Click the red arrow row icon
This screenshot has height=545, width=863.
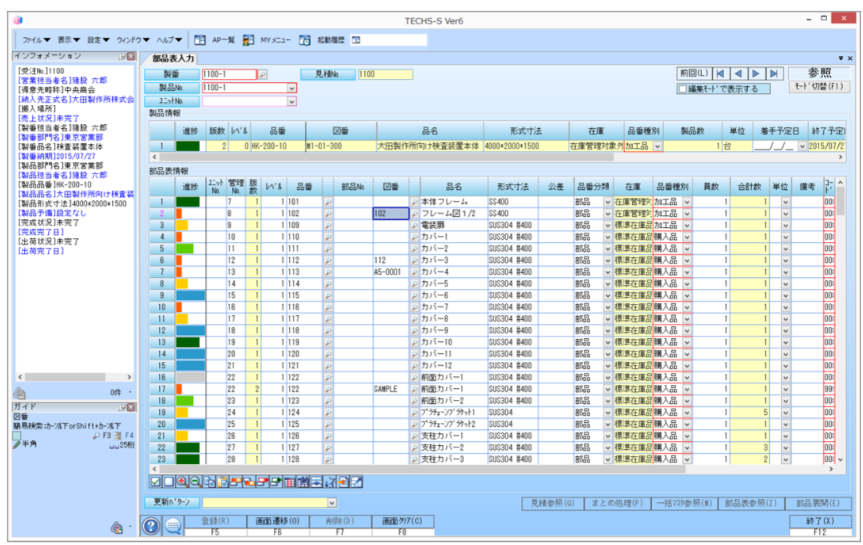click(x=263, y=482)
